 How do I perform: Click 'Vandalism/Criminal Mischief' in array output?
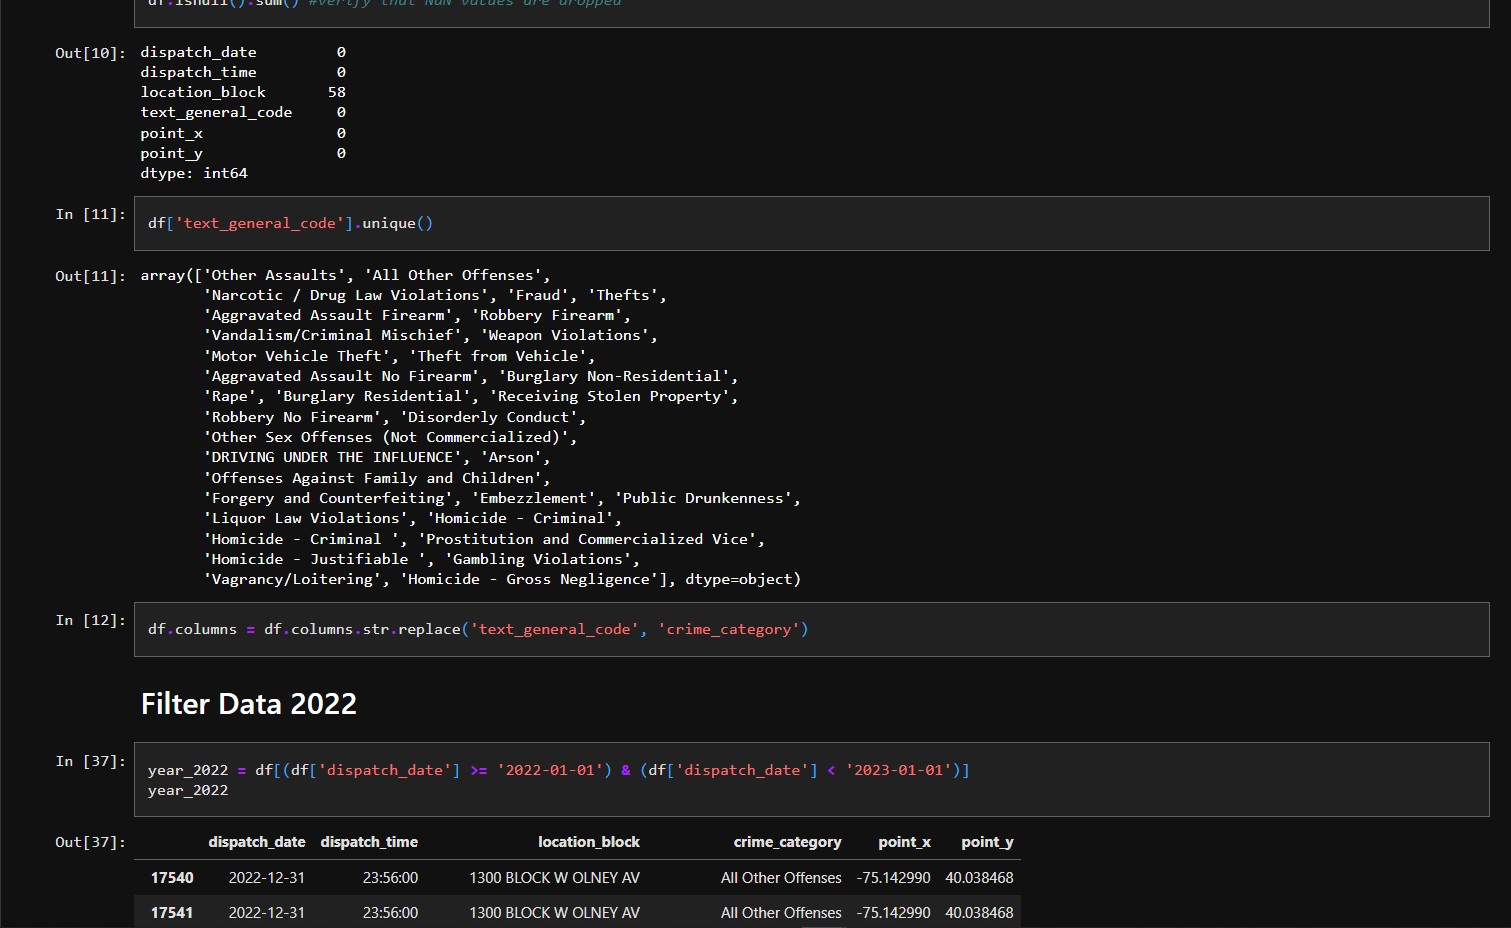click(332, 335)
